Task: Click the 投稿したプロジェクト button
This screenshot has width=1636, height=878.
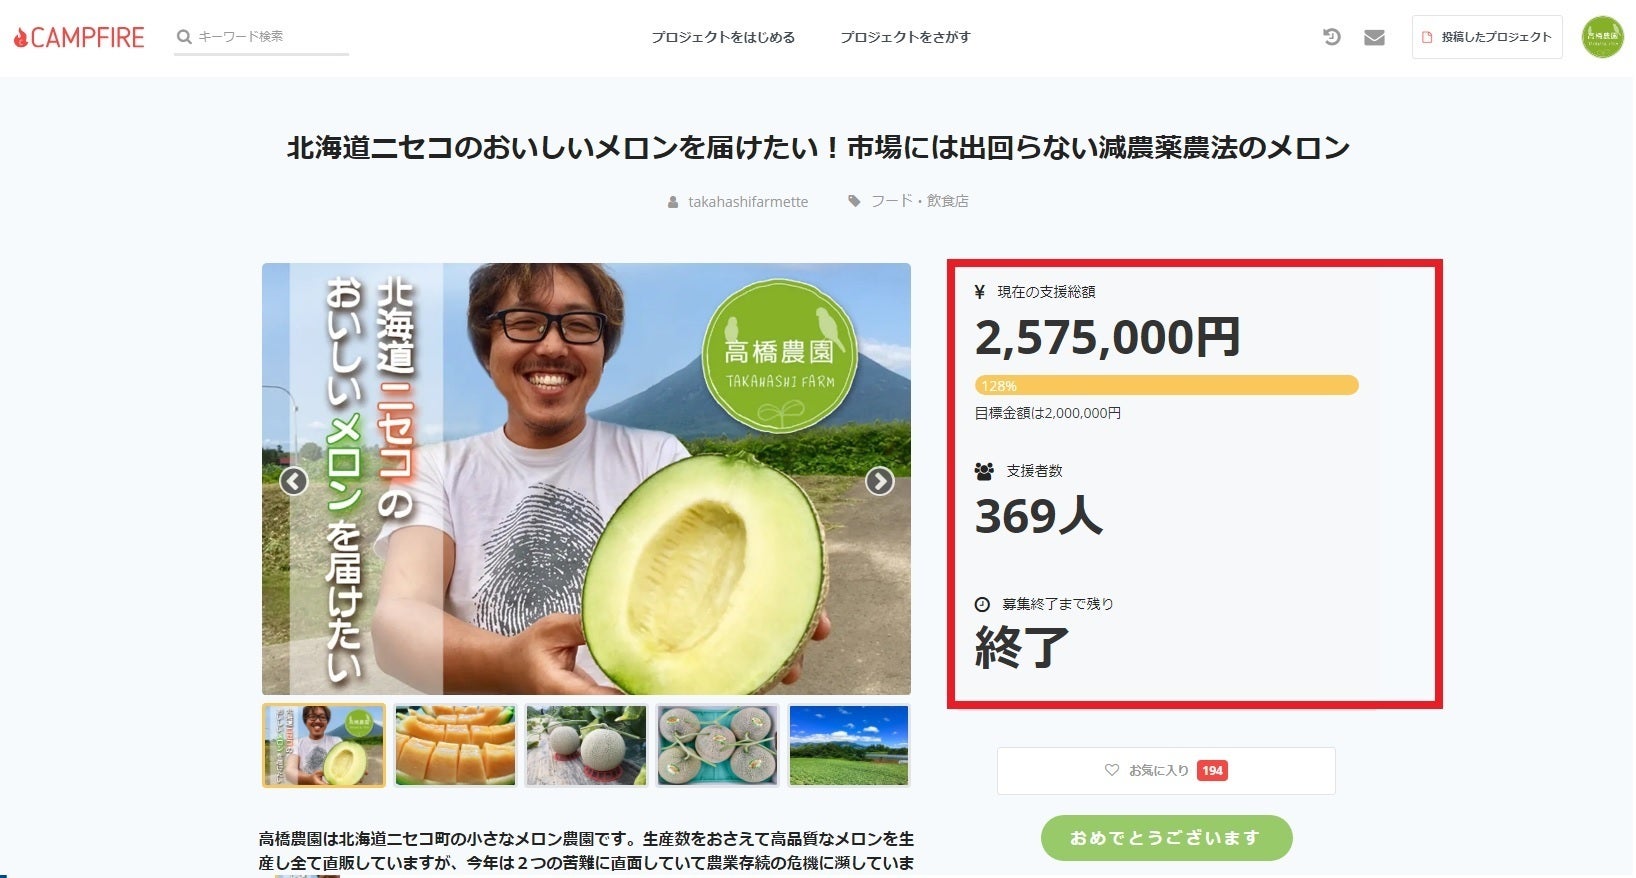Action: [x=1487, y=37]
